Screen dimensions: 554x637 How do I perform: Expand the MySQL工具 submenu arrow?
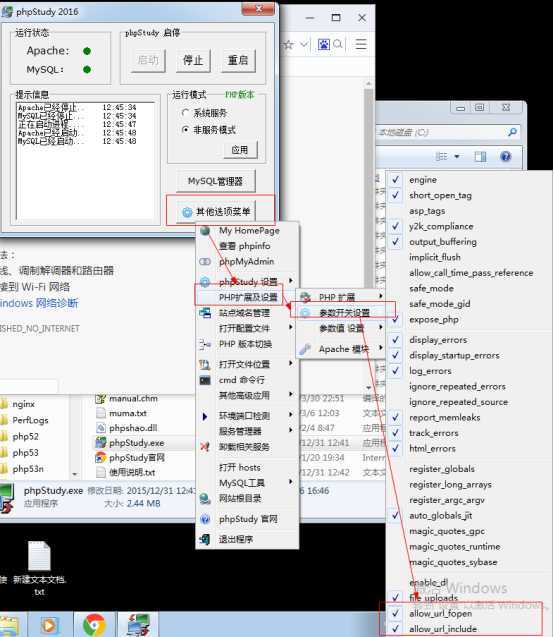click(x=291, y=482)
